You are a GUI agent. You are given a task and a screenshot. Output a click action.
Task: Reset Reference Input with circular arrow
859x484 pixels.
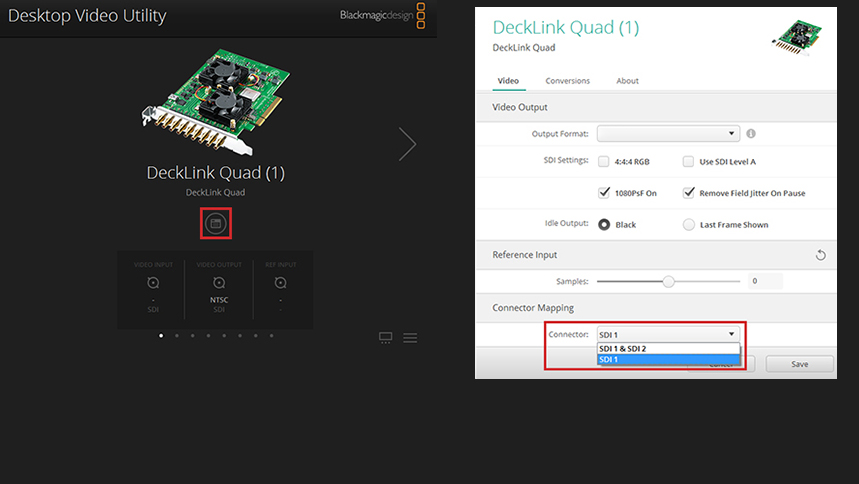(821, 255)
